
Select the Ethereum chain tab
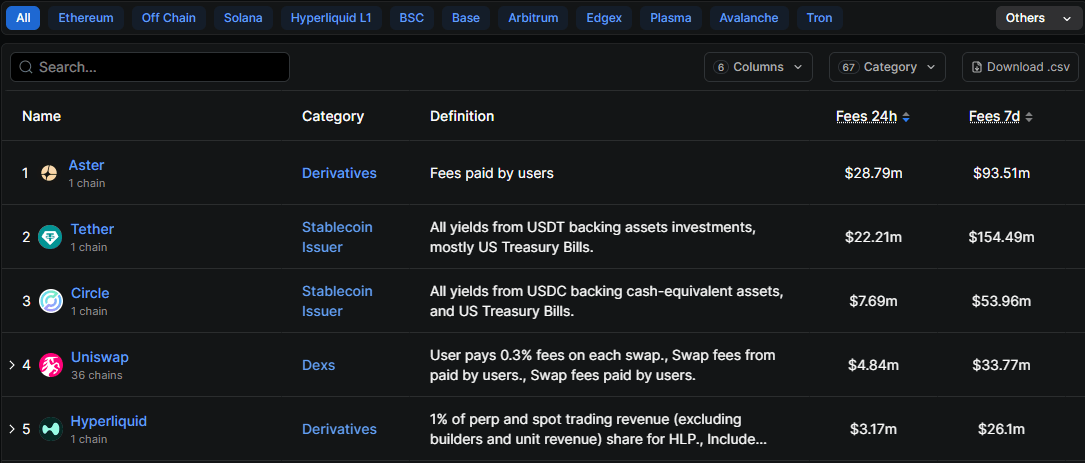coord(86,18)
